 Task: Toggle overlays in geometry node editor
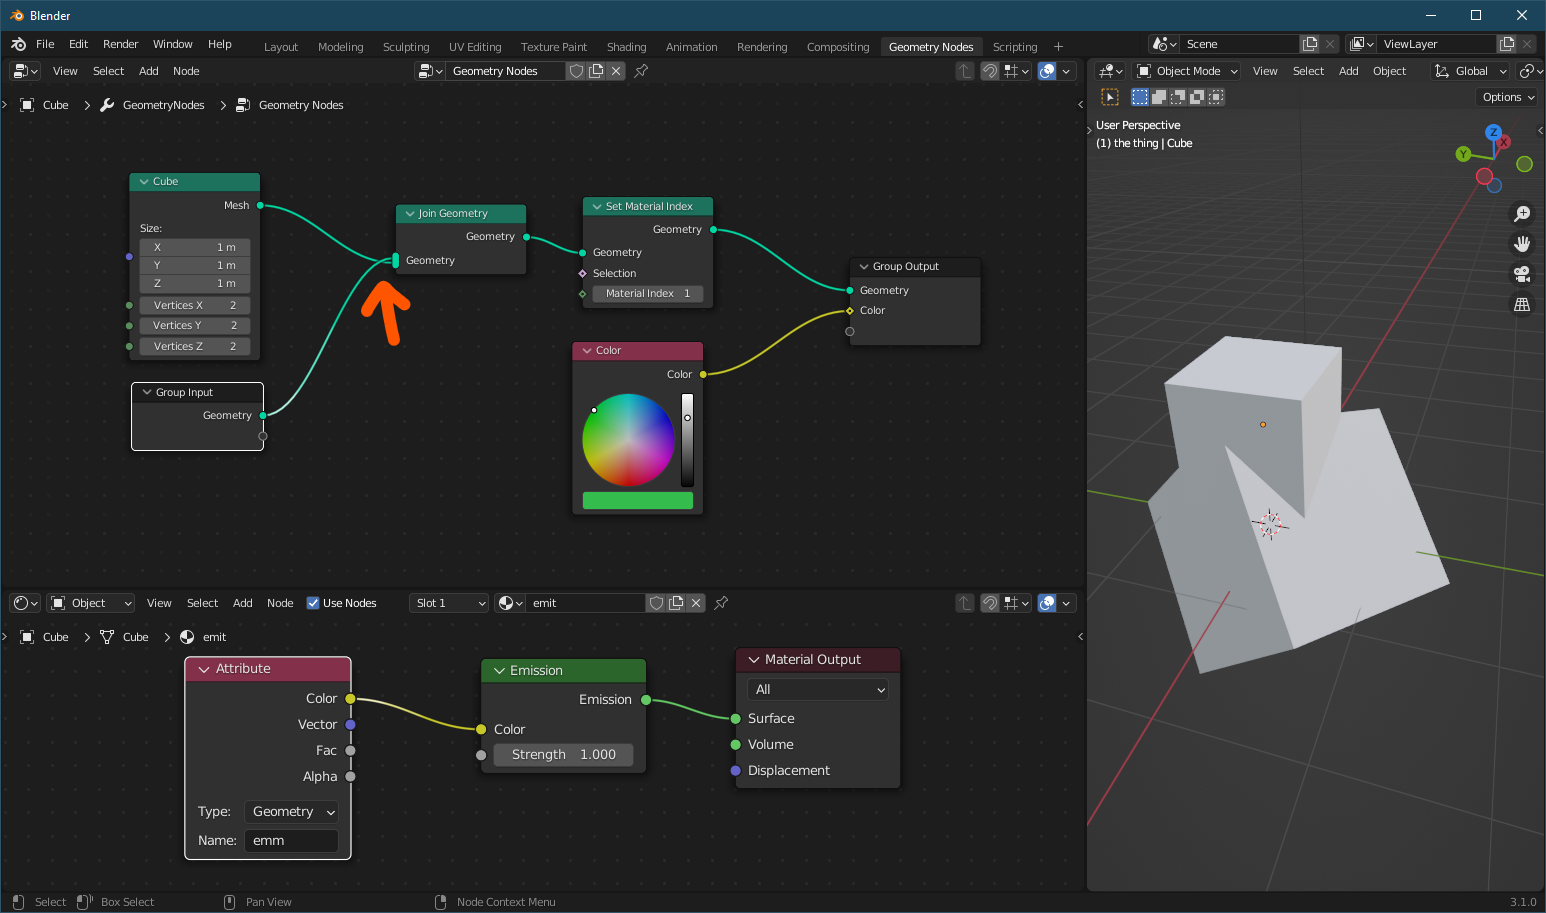(x=1047, y=71)
